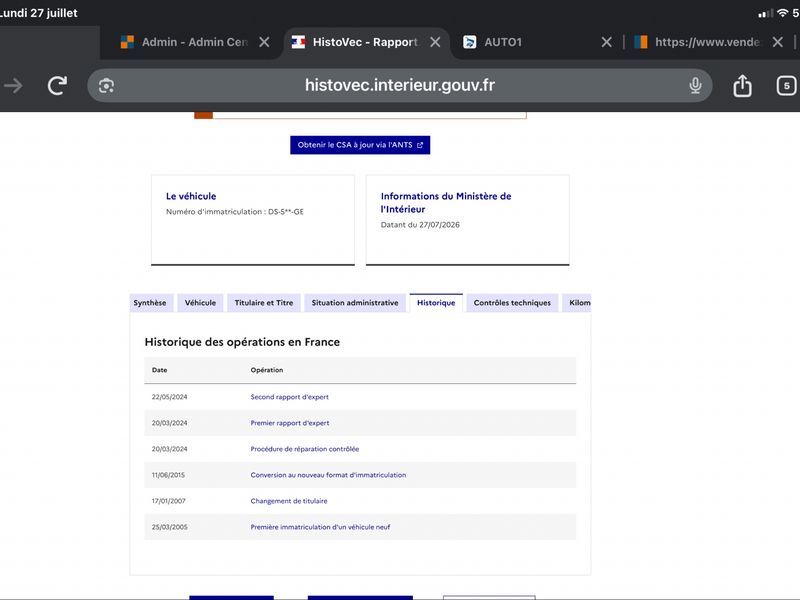Reload the page with the refresh icon
The width and height of the screenshot is (800, 600).
pyautogui.click(x=57, y=85)
